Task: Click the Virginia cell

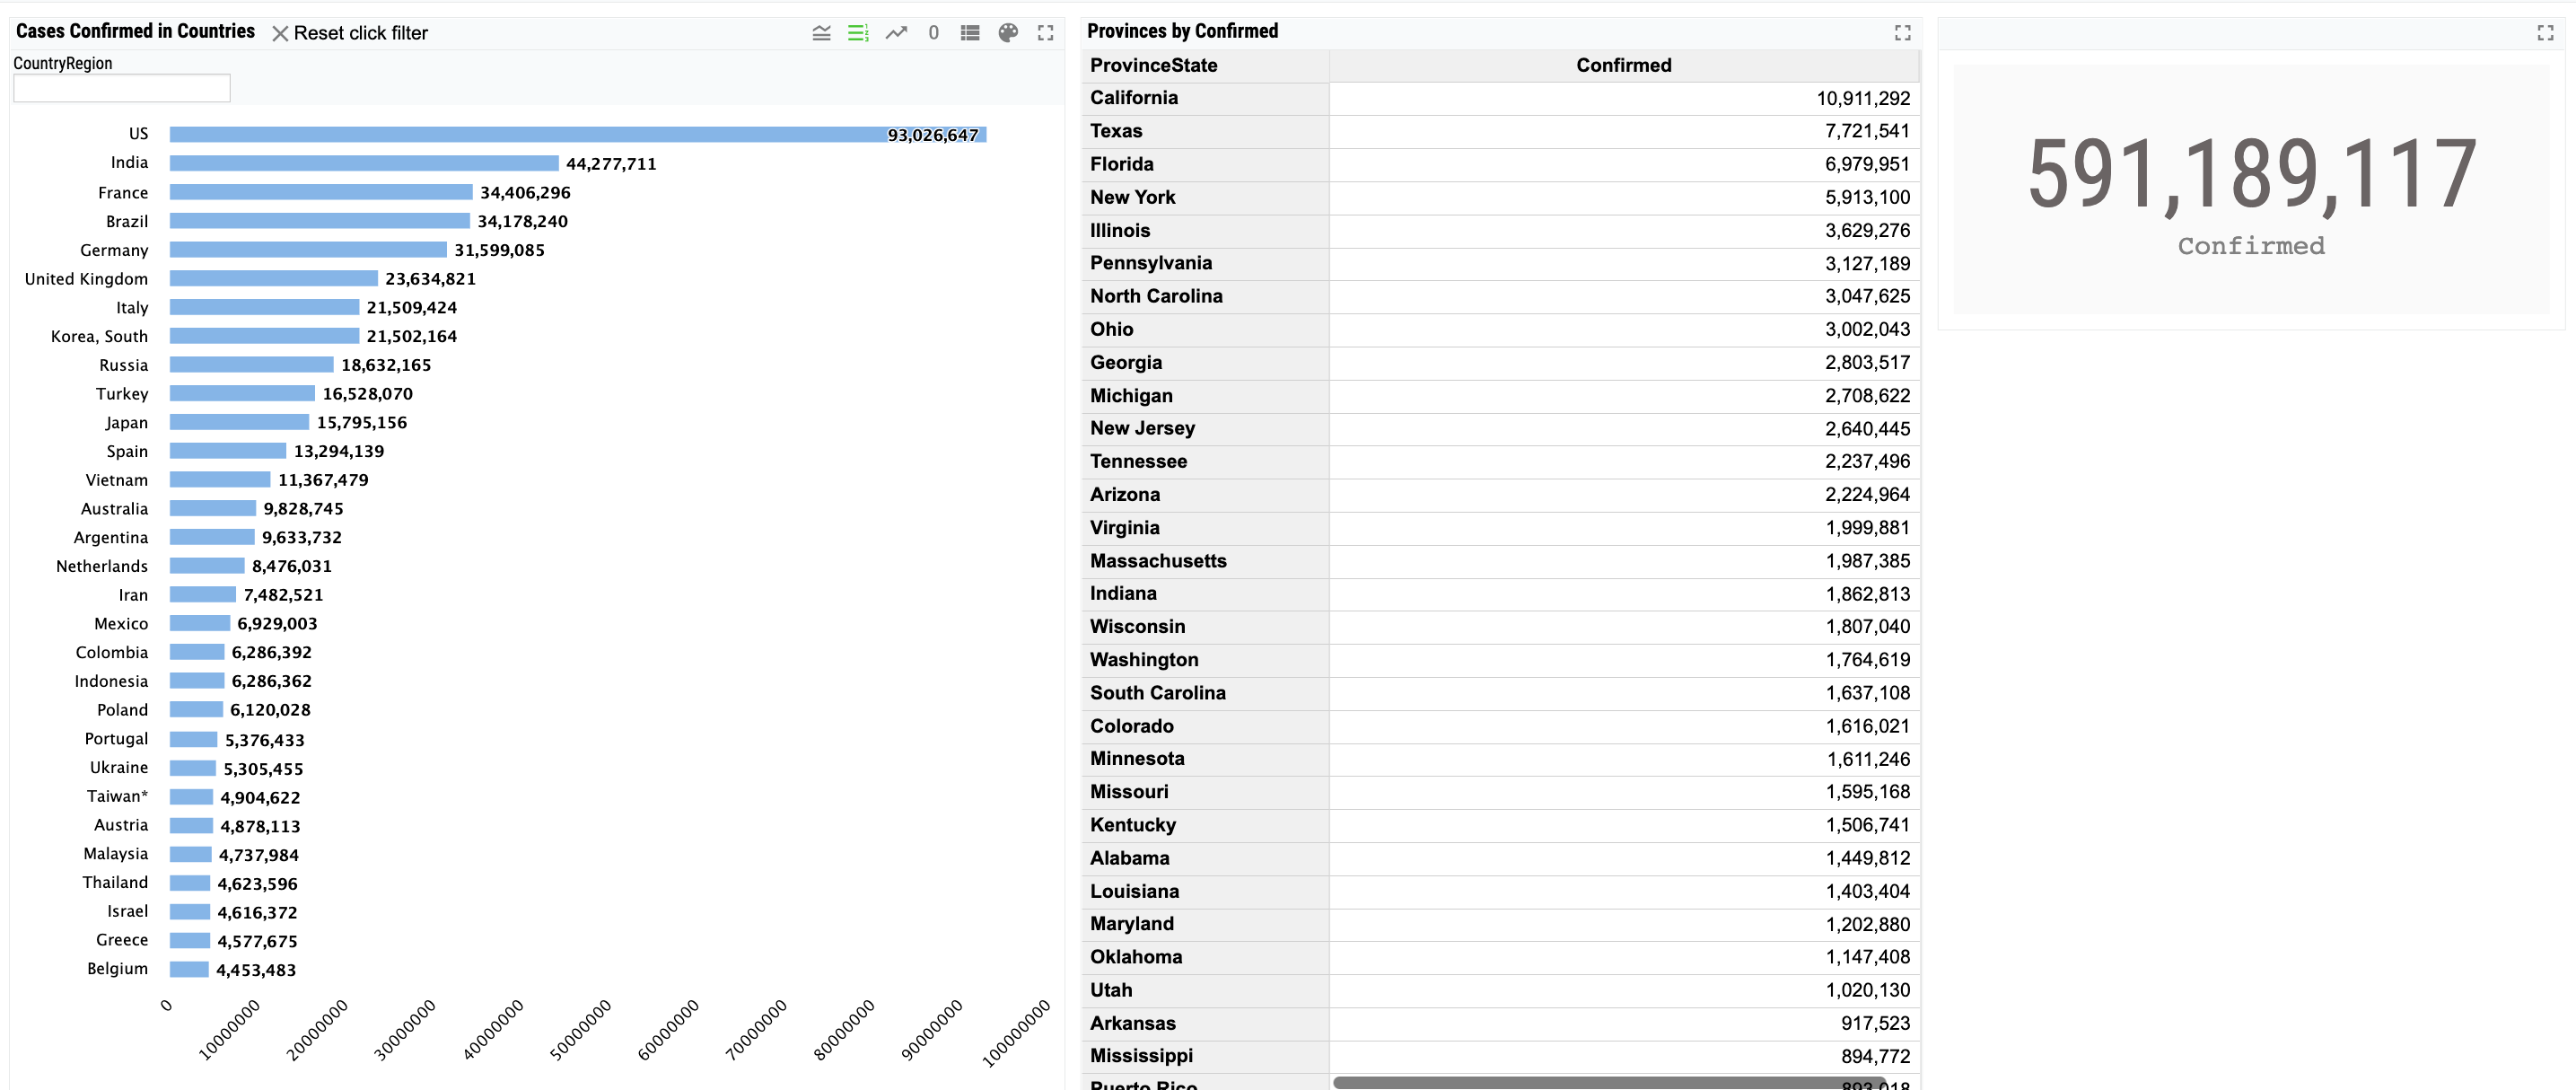Action: coord(1205,527)
